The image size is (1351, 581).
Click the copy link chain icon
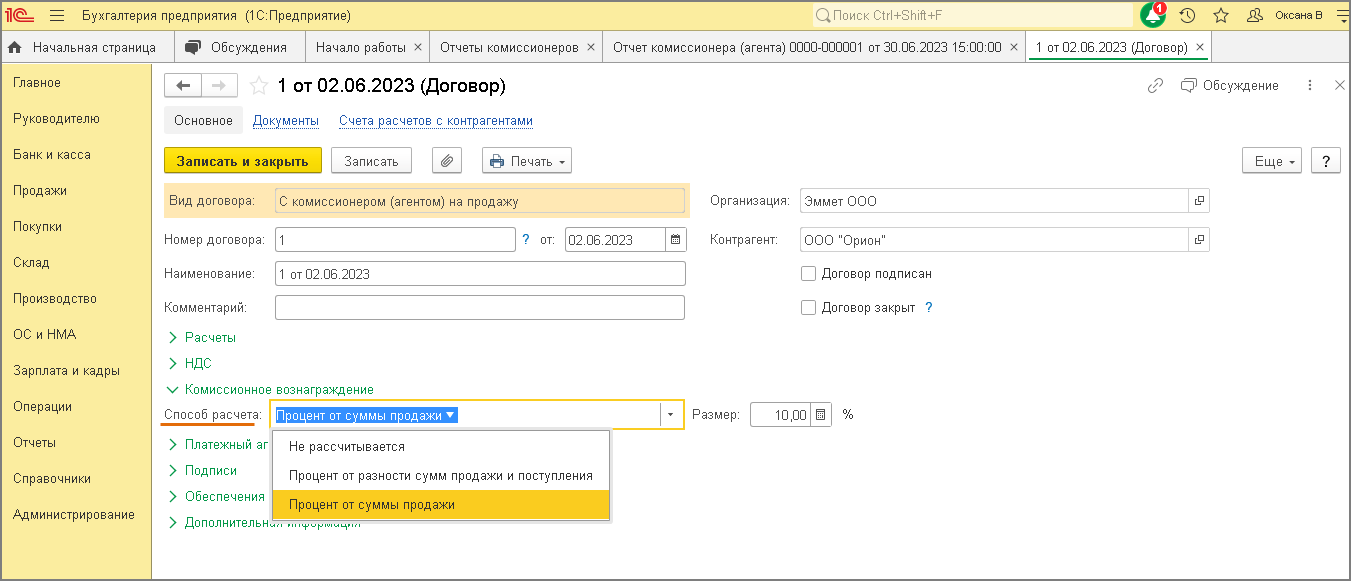click(x=1155, y=86)
